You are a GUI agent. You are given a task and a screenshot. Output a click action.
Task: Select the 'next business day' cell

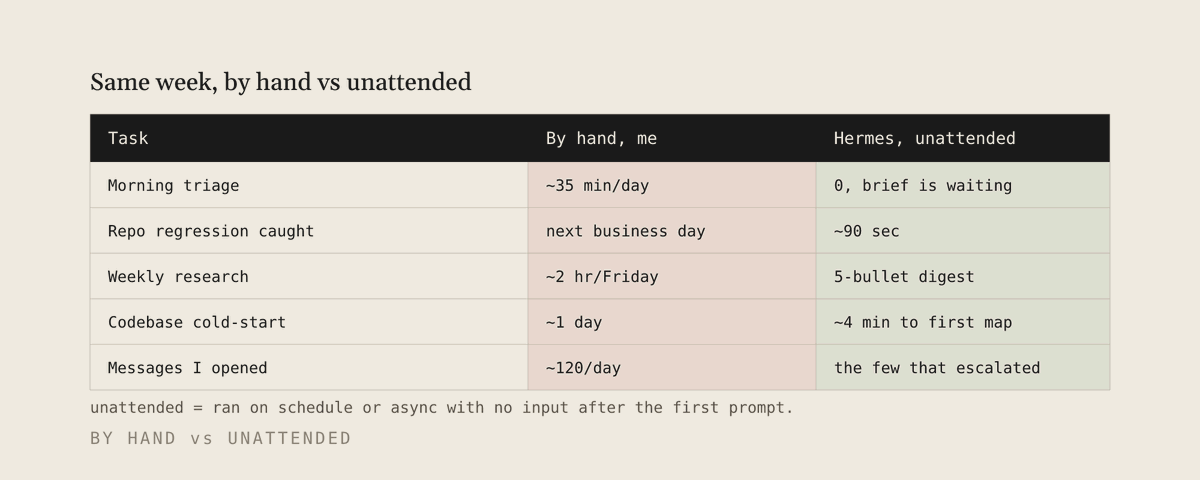(x=672, y=231)
